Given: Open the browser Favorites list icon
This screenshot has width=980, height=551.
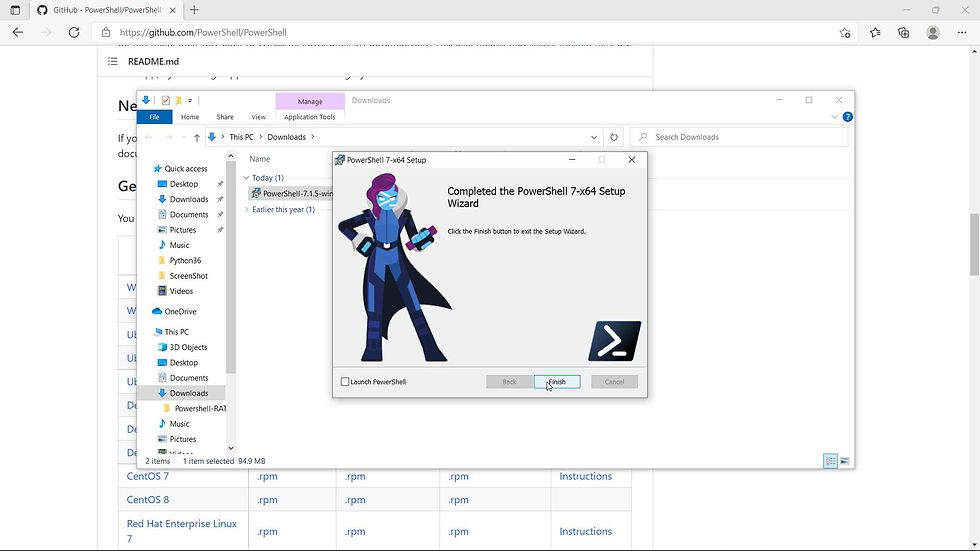Looking at the screenshot, I should tap(875, 32).
